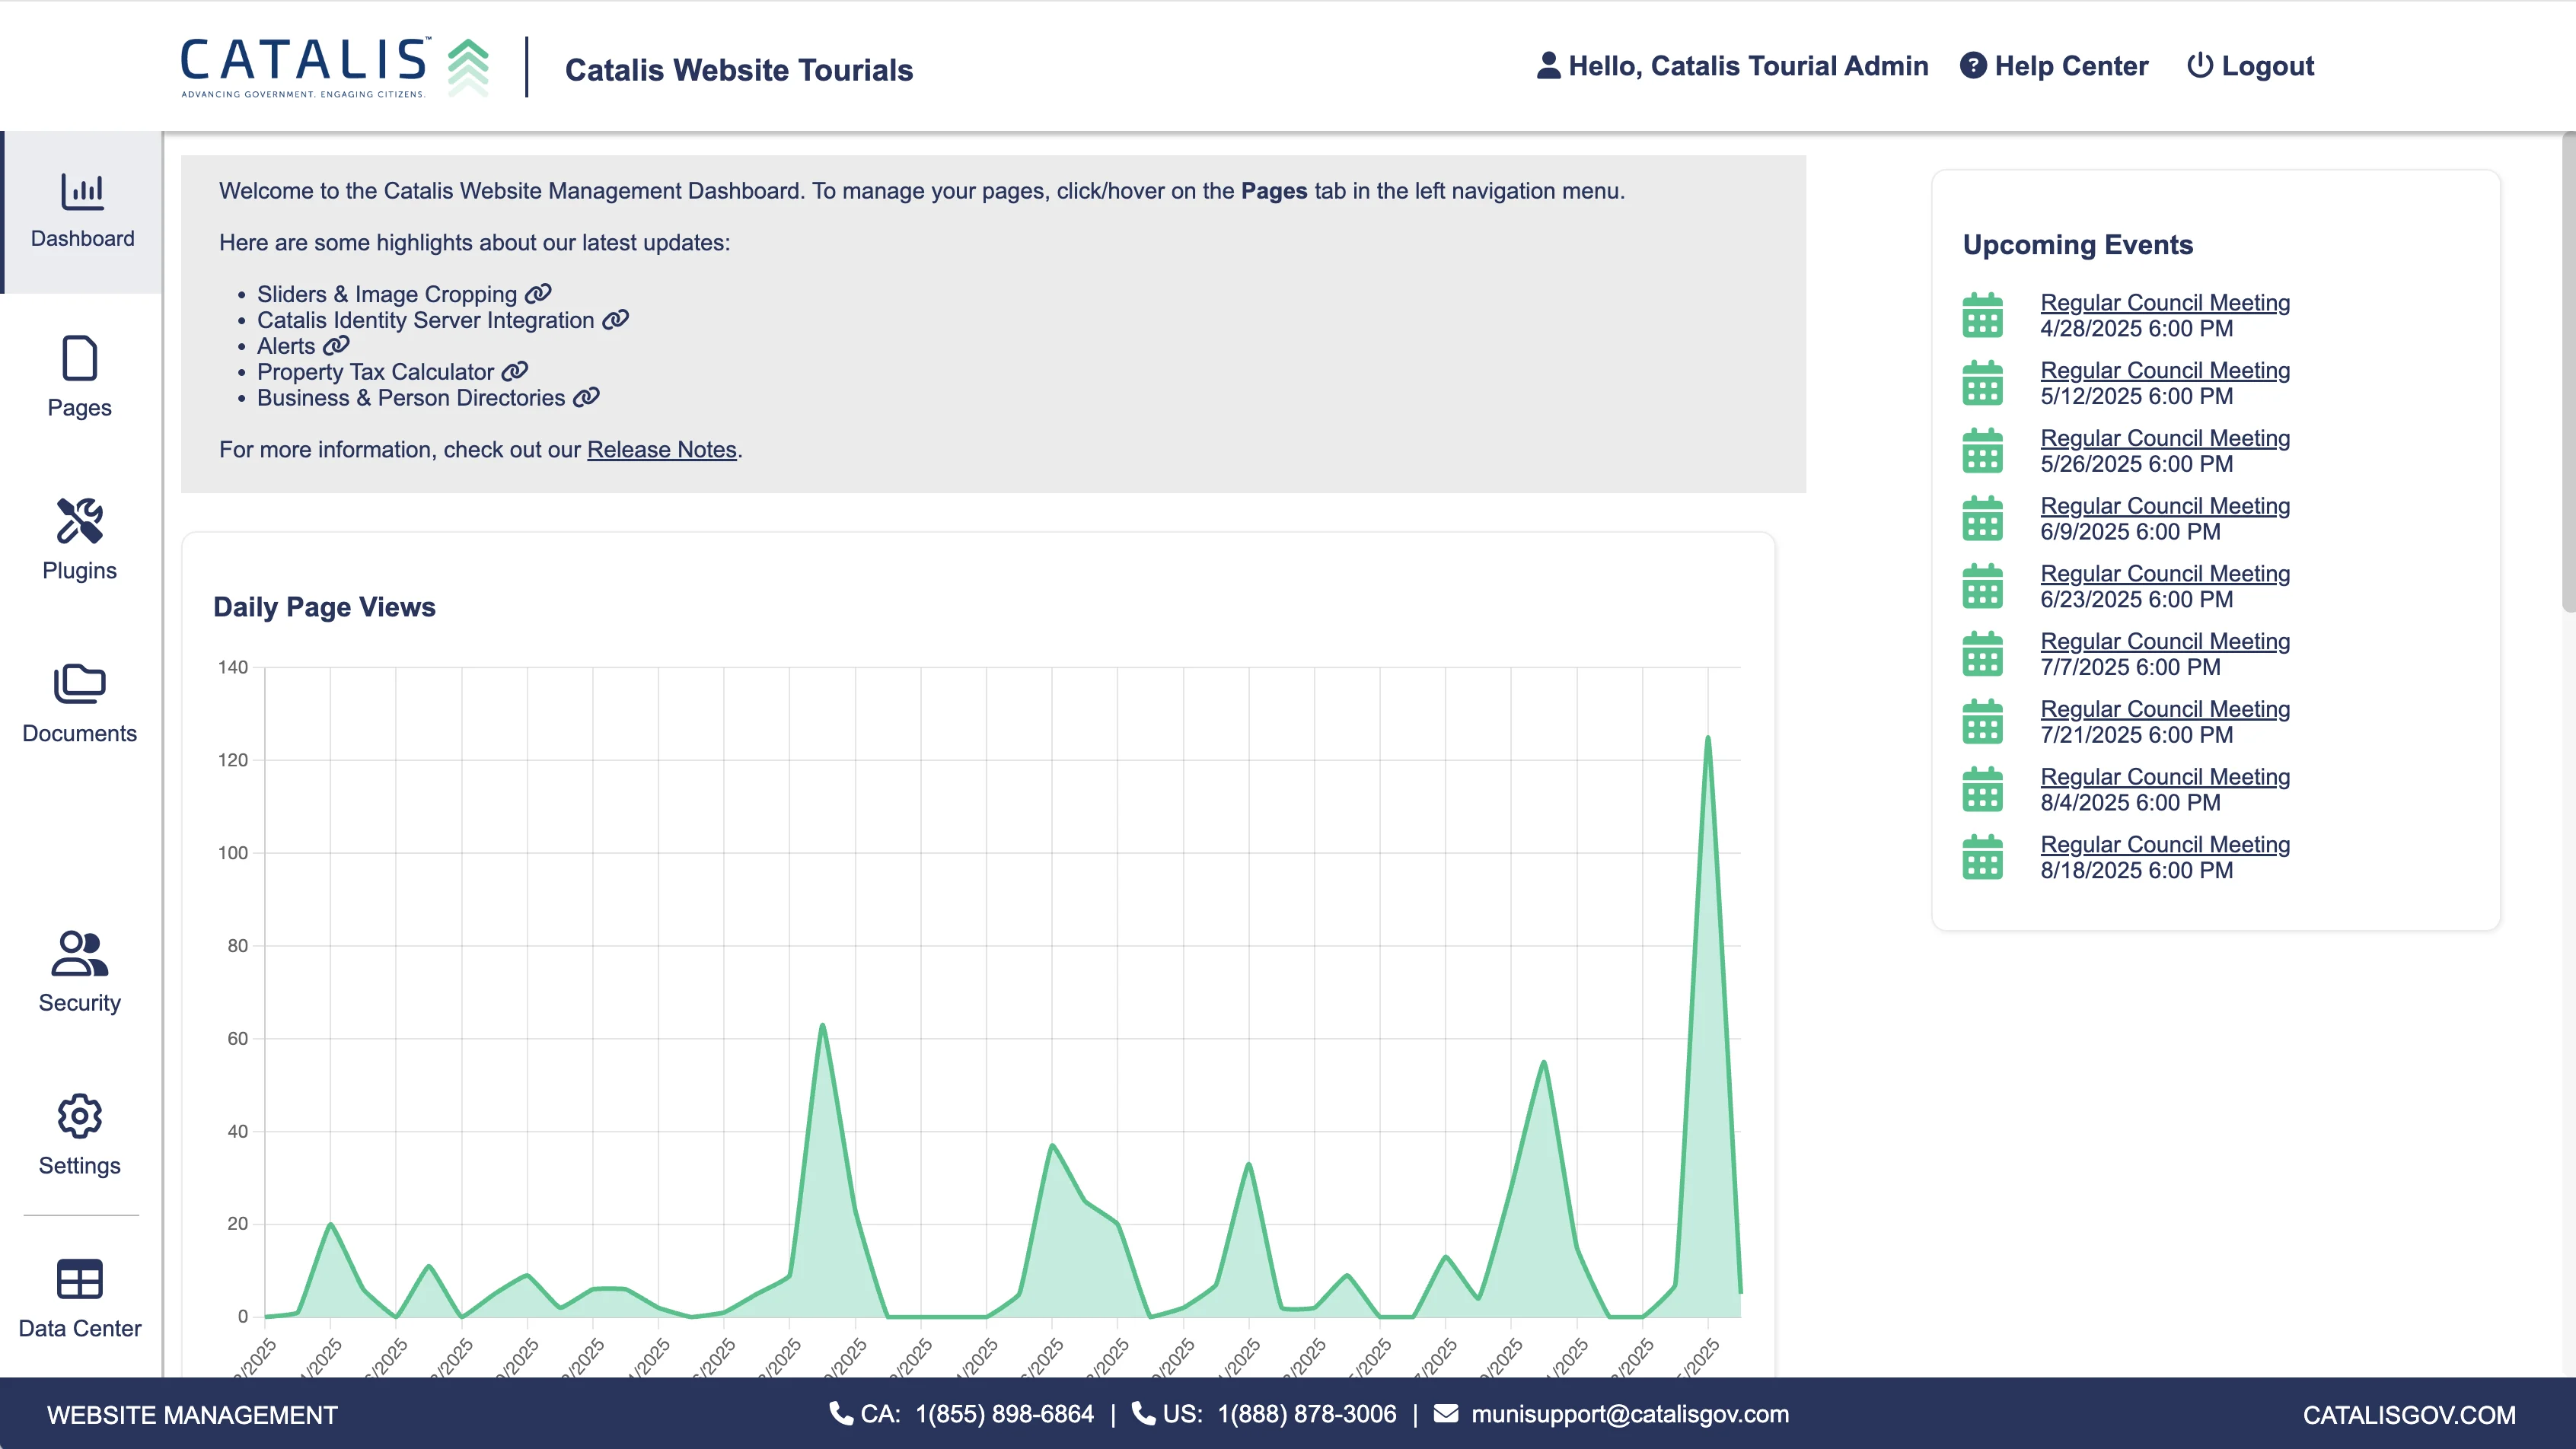Click link icon beside Sliders & Image Cropping

(538, 293)
